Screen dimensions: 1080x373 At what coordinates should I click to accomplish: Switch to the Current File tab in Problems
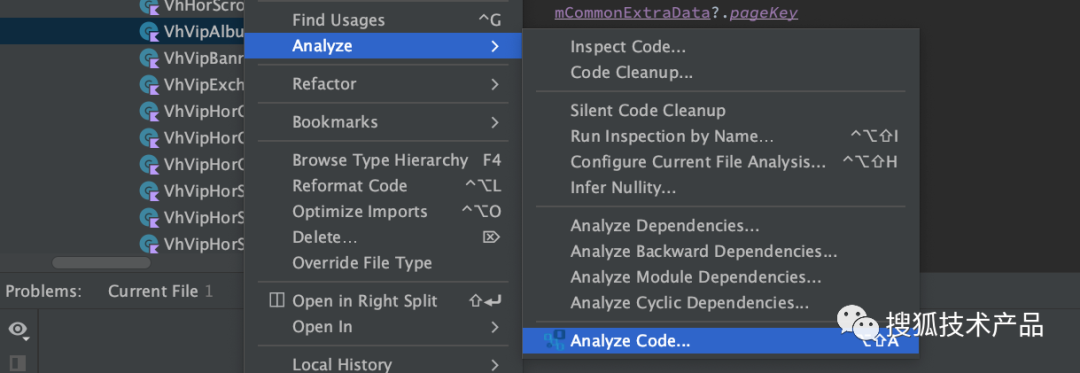pyautogui.click(x=160, y=292)
